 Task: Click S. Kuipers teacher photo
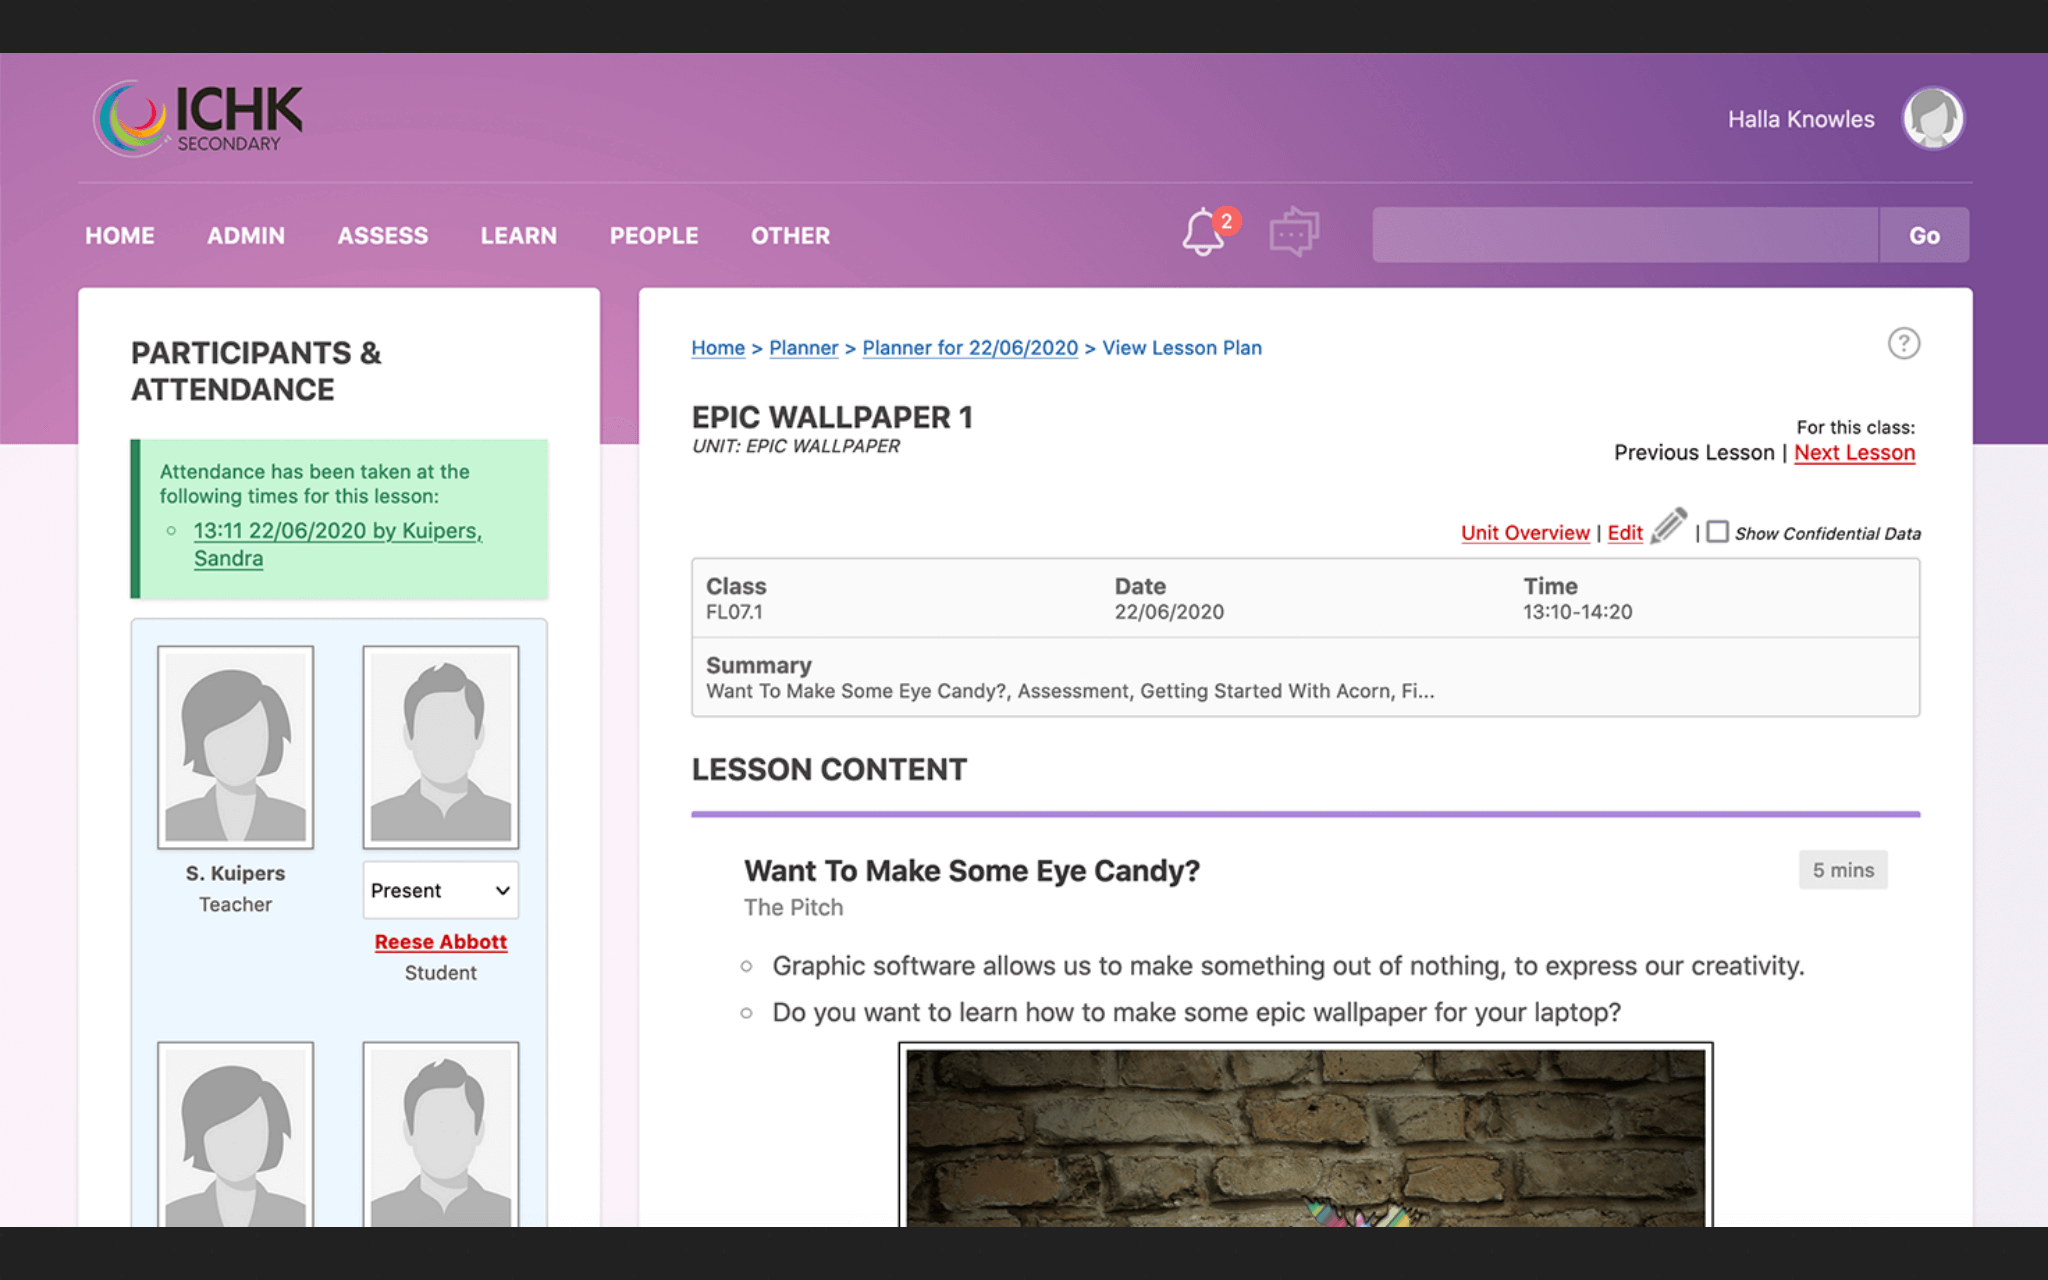point(235,747)
